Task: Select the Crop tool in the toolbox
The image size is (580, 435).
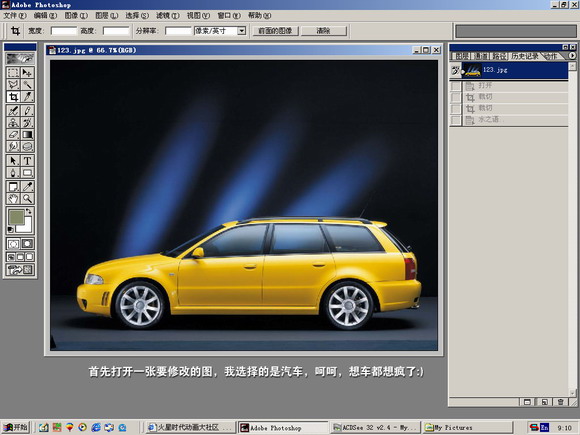Action: tap(13, 97)
